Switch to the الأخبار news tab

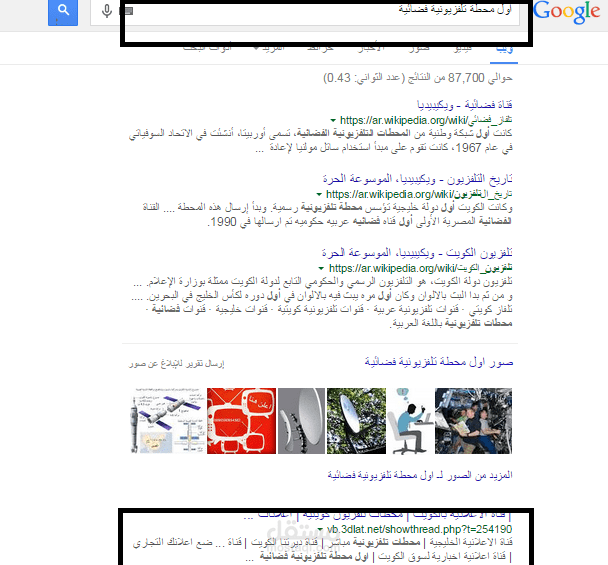coord(371,48)
